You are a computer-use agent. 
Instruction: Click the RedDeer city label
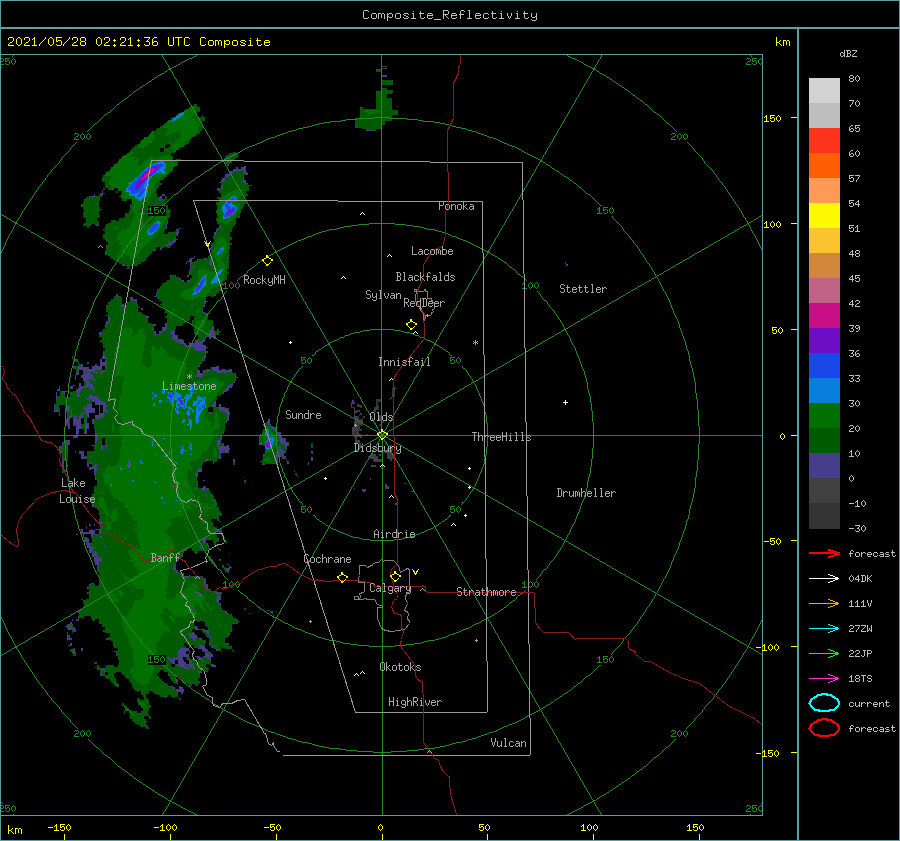point(424,303)
